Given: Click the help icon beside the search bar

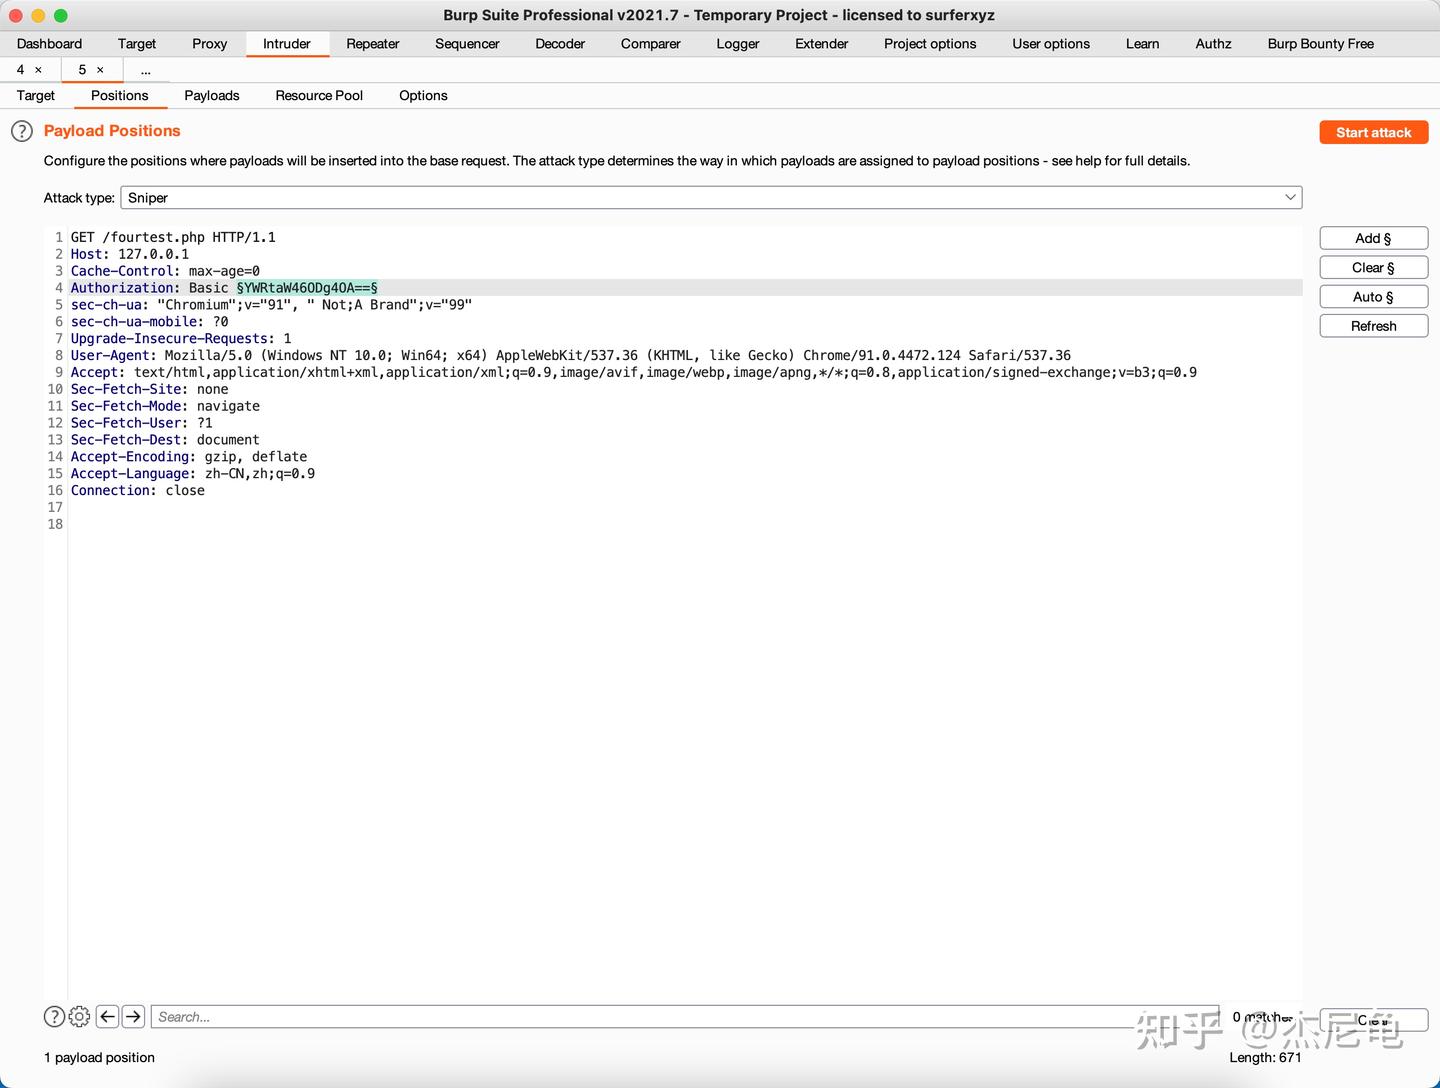Looking at the screenshot, I should pyautogui.click(x=55, y=1017).
